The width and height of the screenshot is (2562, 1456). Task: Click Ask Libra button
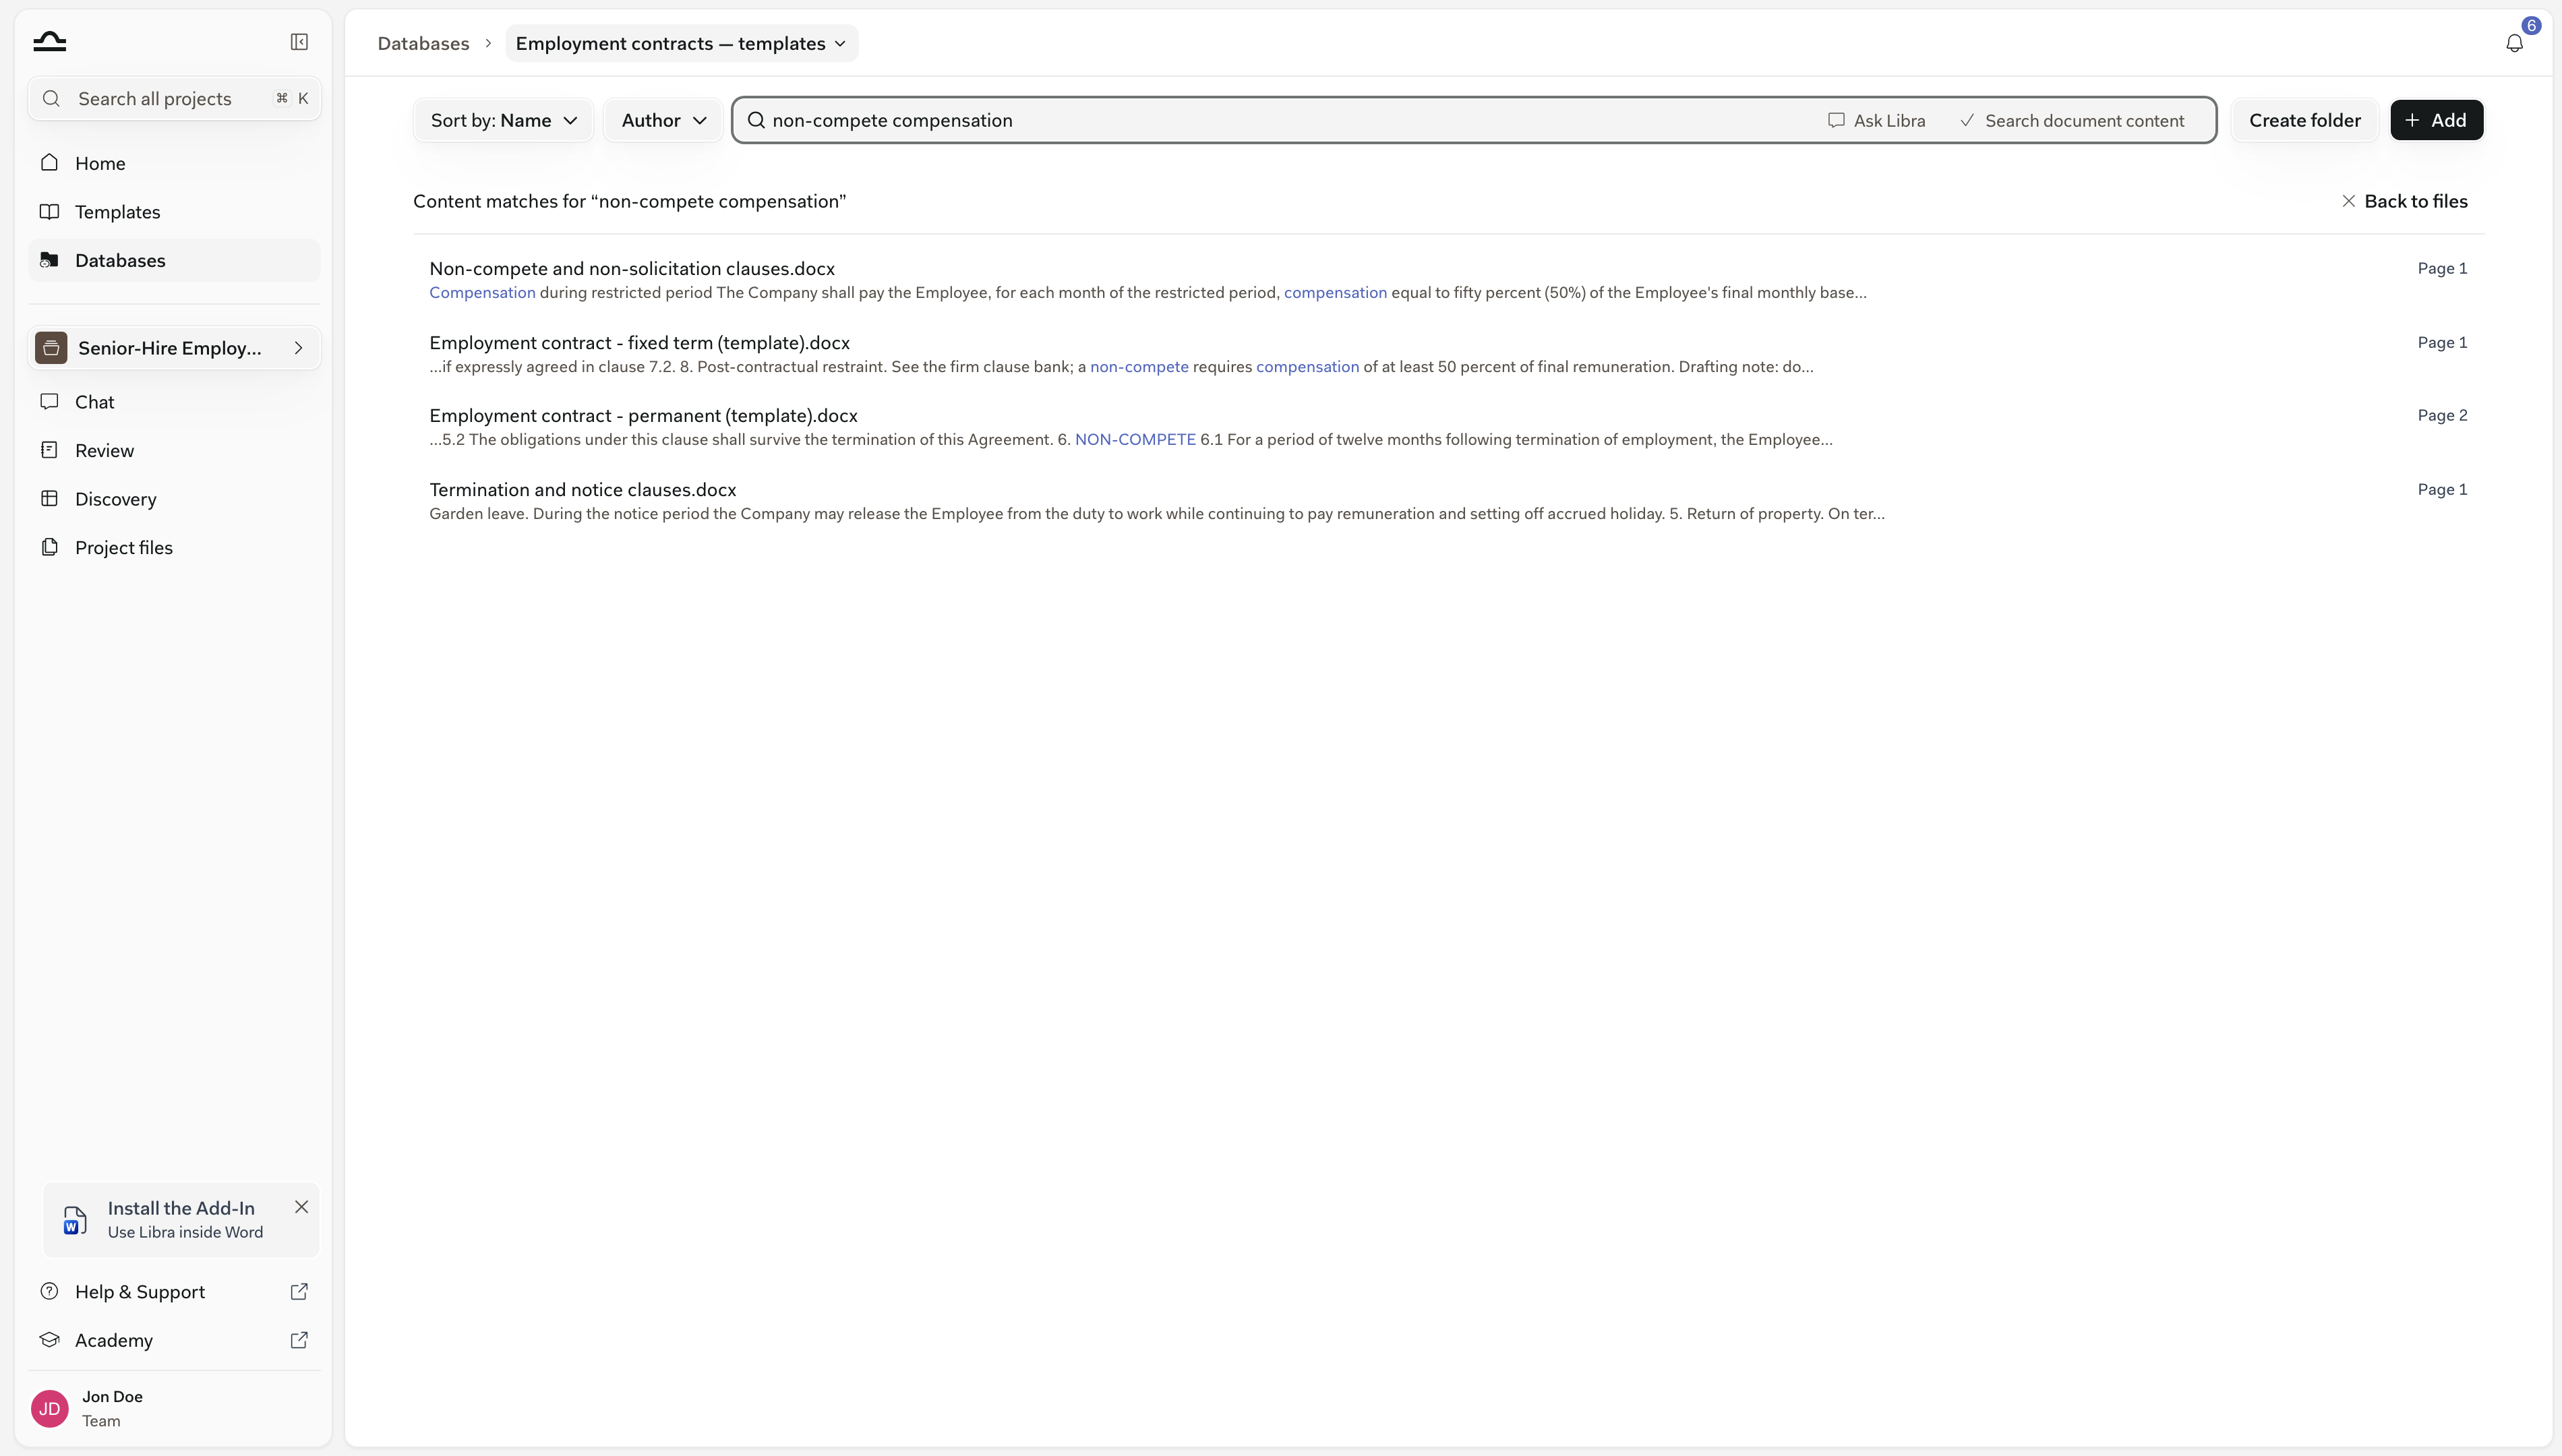[x=1877, y=120]
